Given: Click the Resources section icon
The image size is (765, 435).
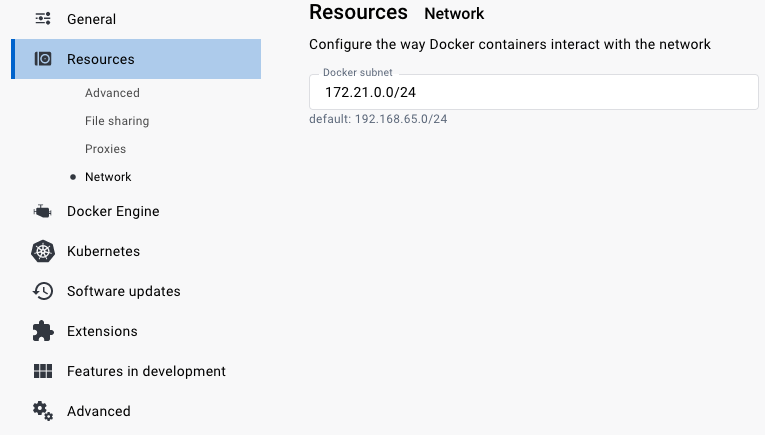Looking at the screenshot, I should point(42,59).
